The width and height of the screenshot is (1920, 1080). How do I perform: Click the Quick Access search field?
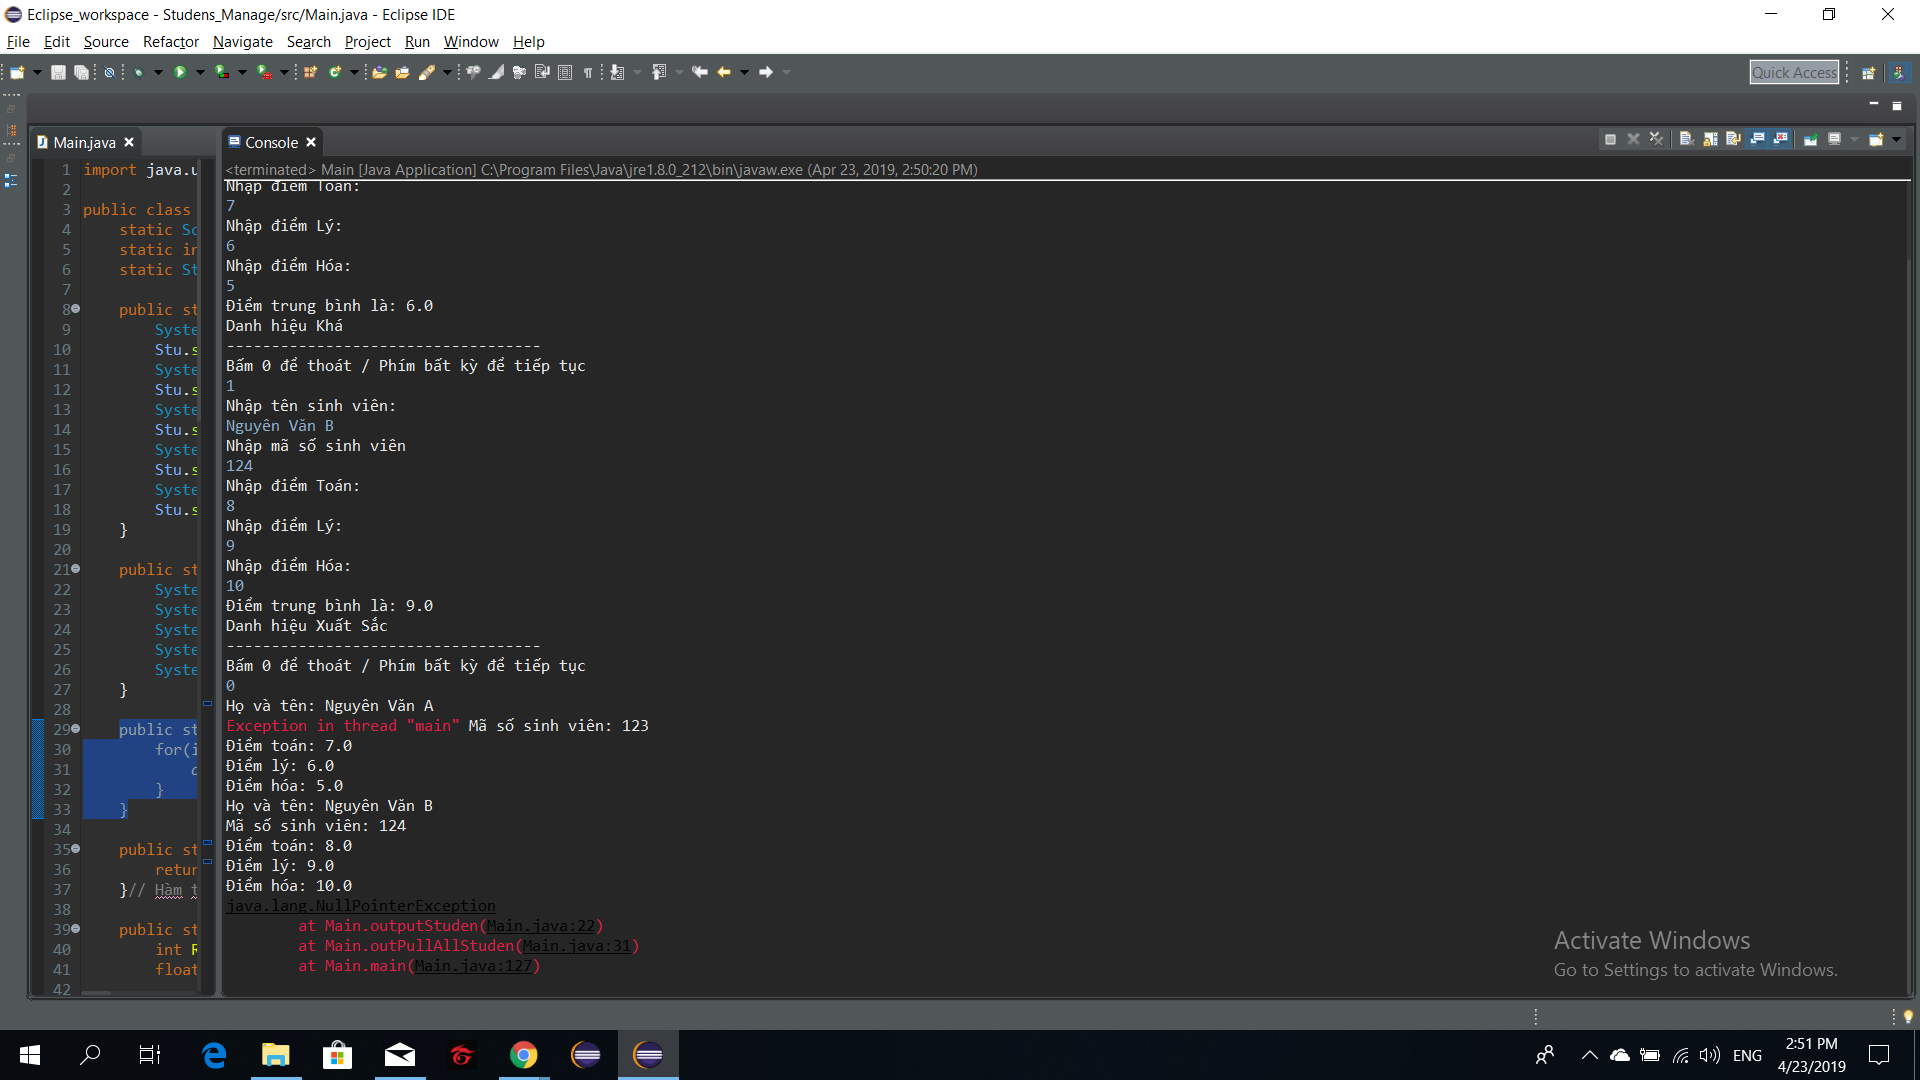[1794, 72]
